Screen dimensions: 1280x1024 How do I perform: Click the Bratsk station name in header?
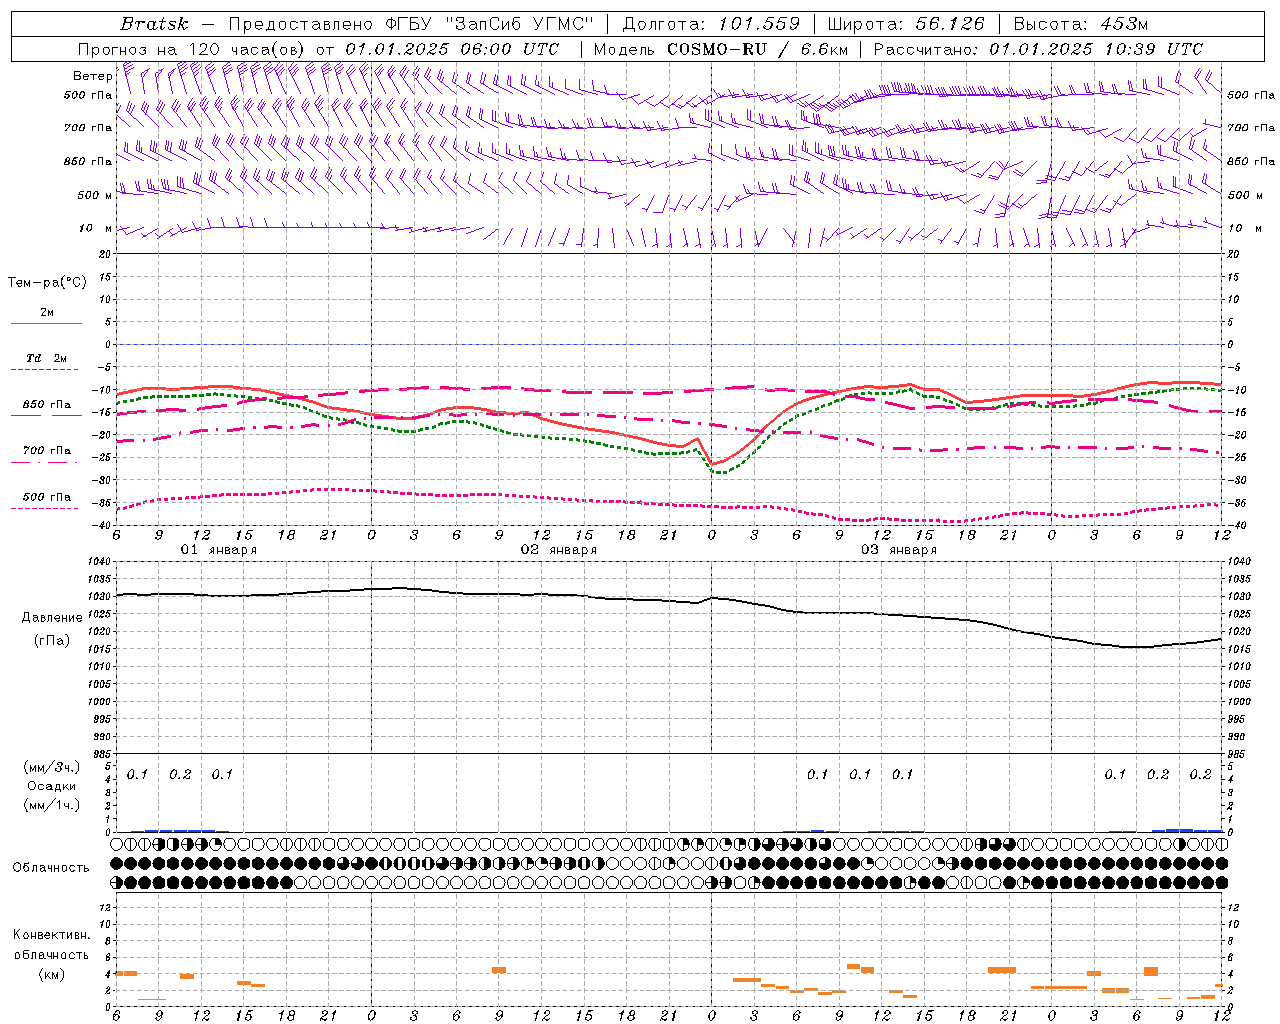click(153, 24)
